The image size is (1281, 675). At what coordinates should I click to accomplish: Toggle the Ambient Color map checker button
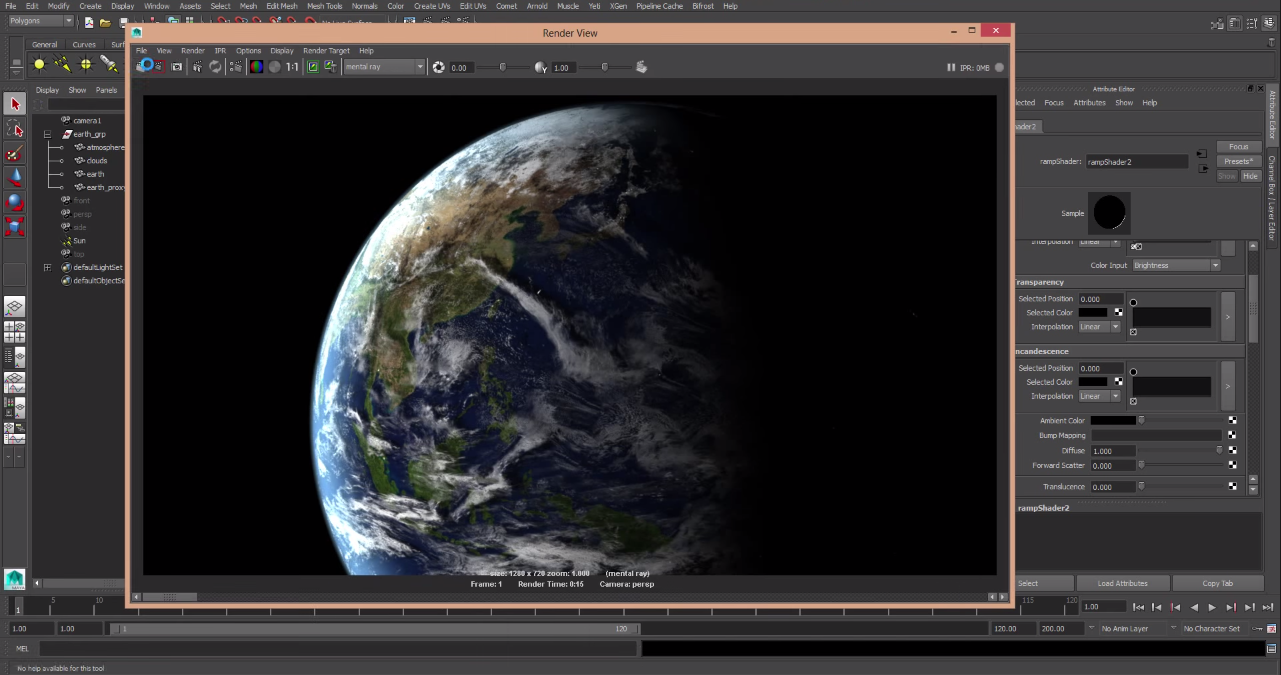[x=1233, y=421]
